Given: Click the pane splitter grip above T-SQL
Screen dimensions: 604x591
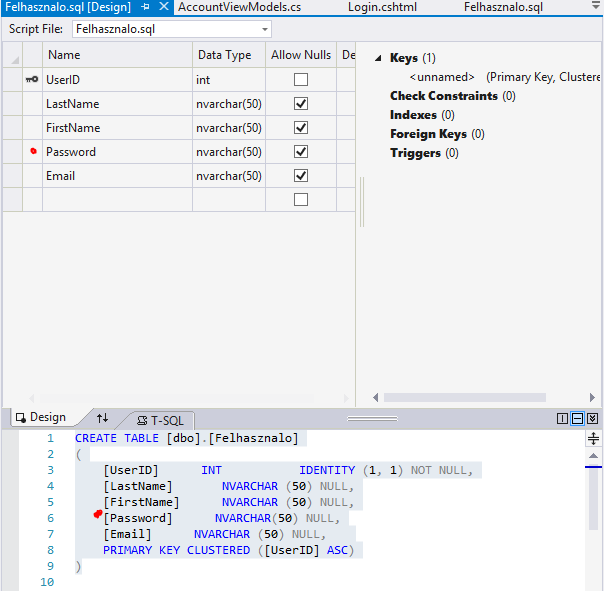Looking at the screenshot, I should coord(372,418).
